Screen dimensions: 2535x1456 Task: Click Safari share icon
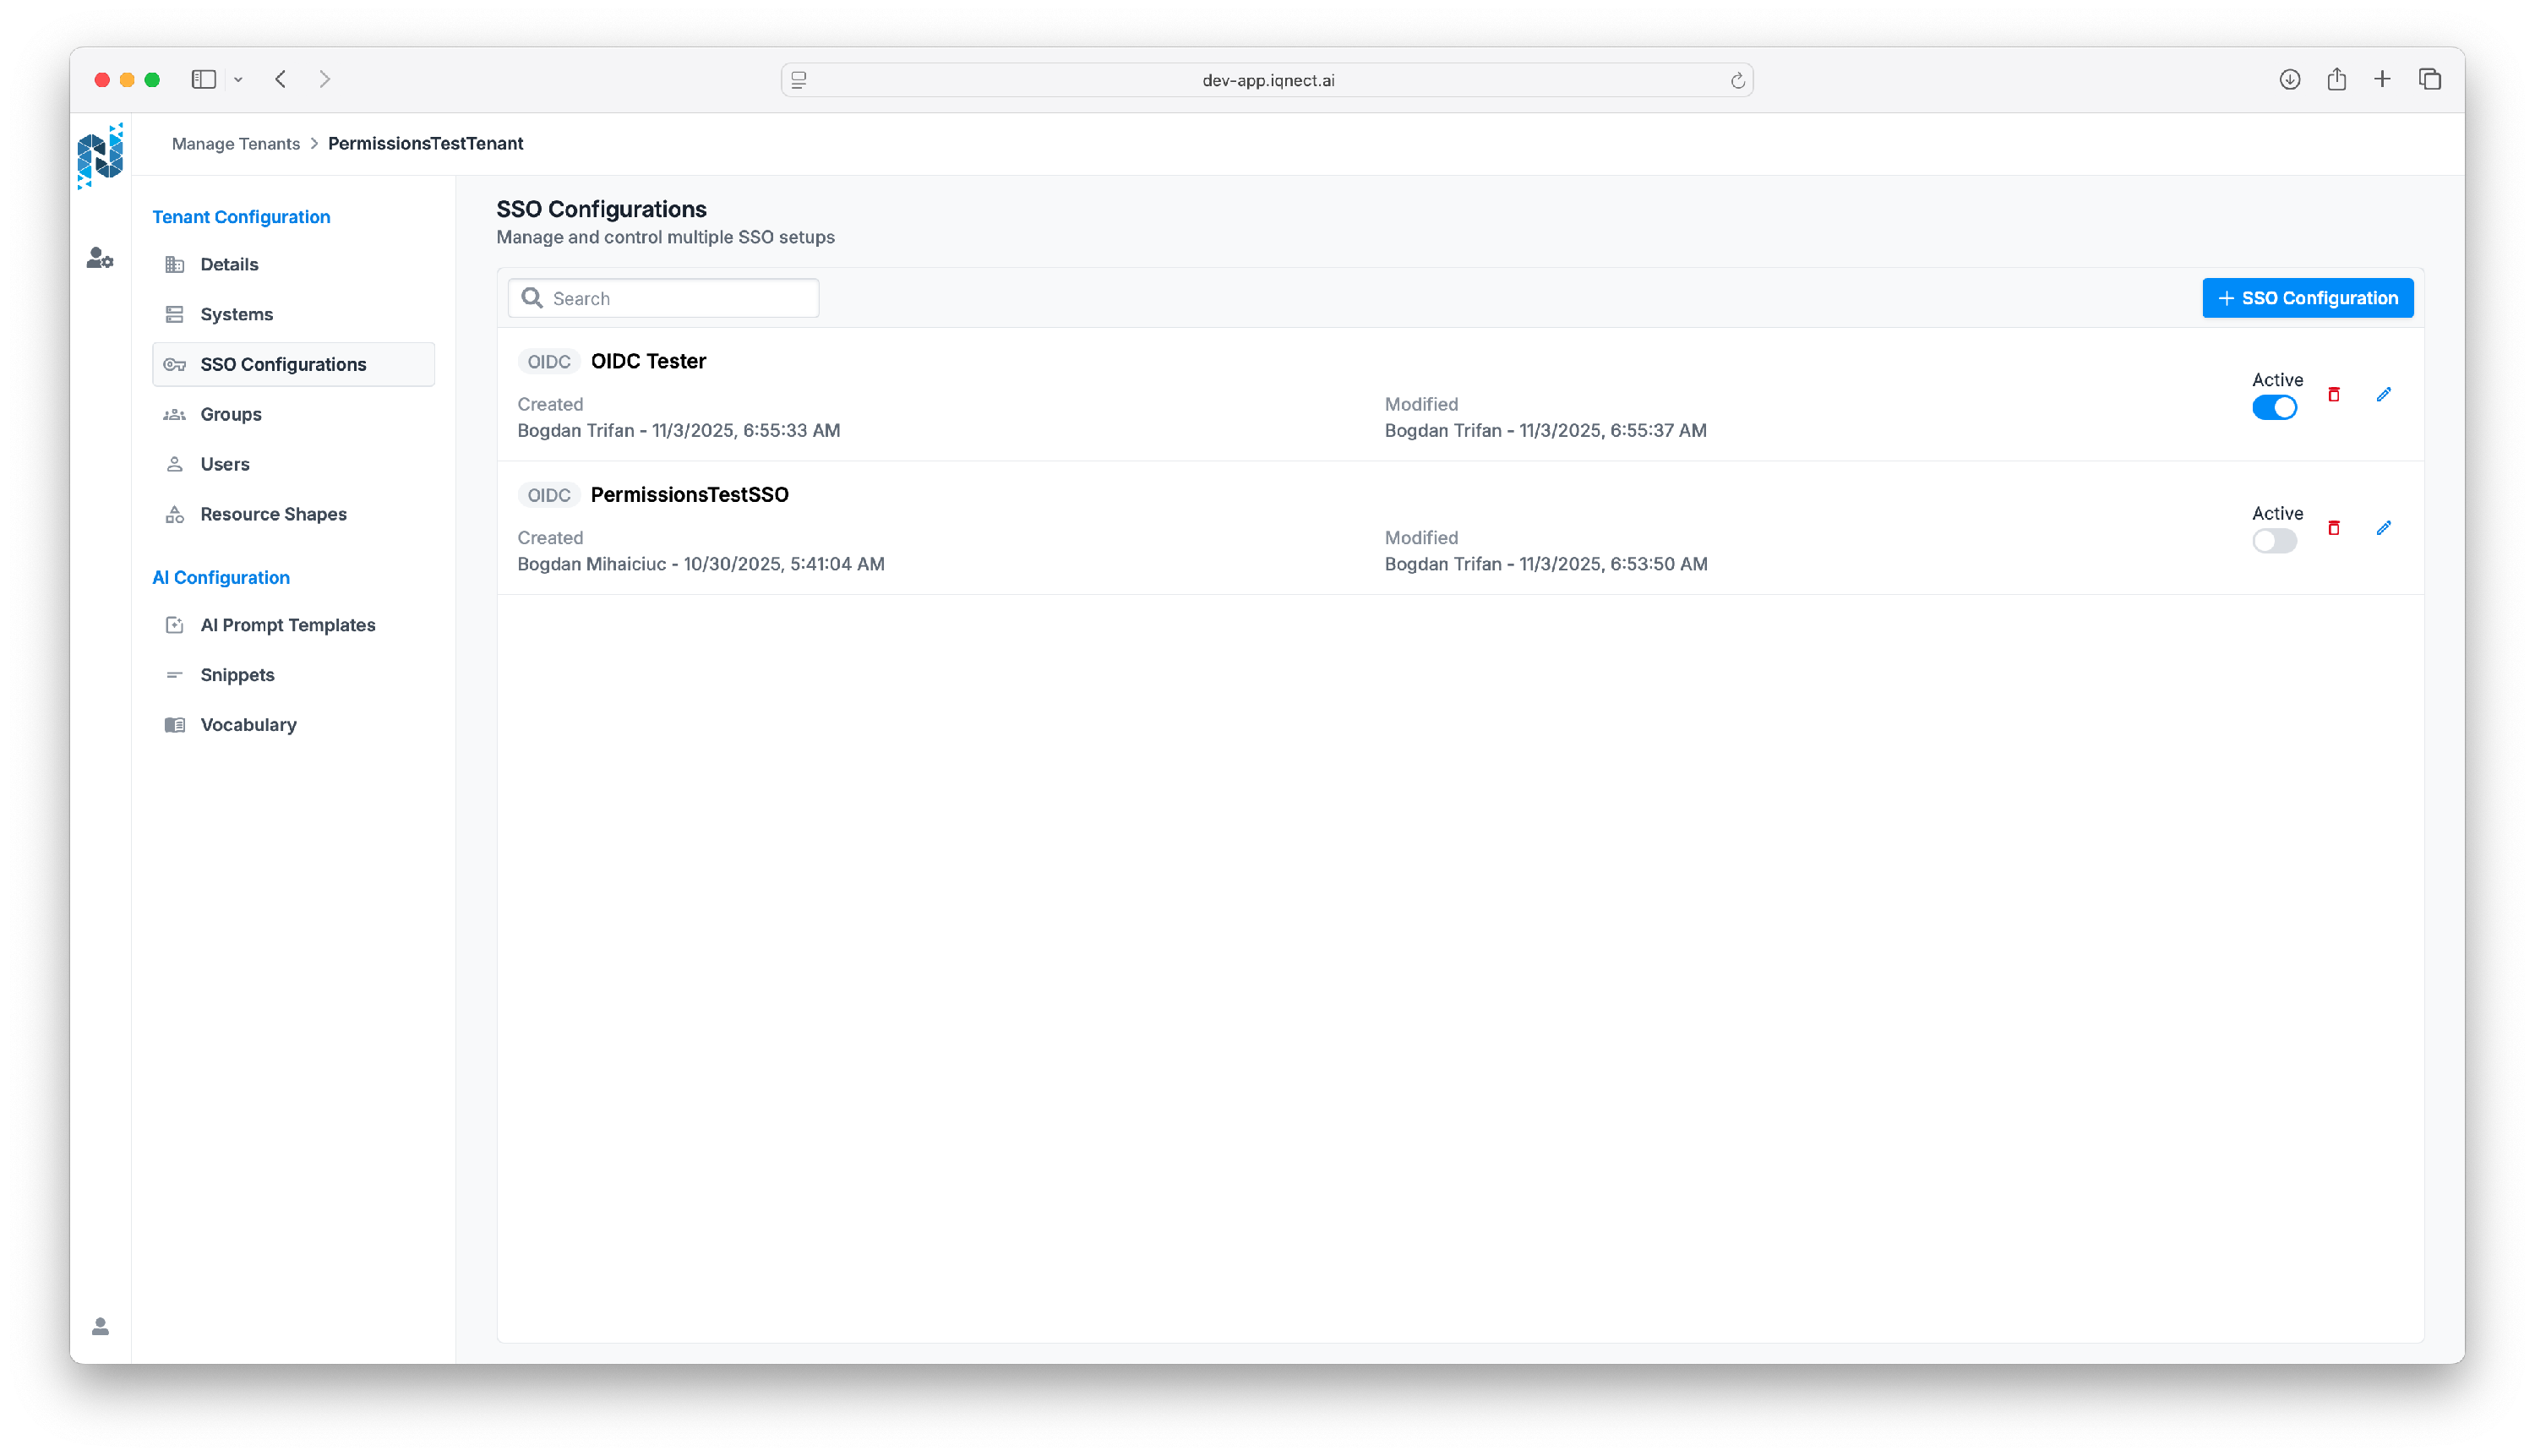coord(2336,79)
